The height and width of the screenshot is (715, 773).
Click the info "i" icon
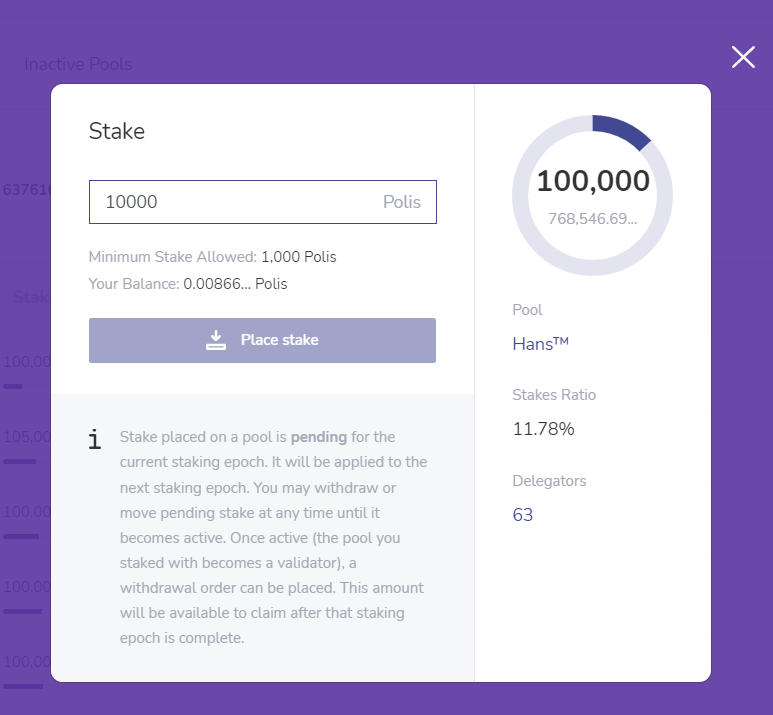[x=95, y=440]
